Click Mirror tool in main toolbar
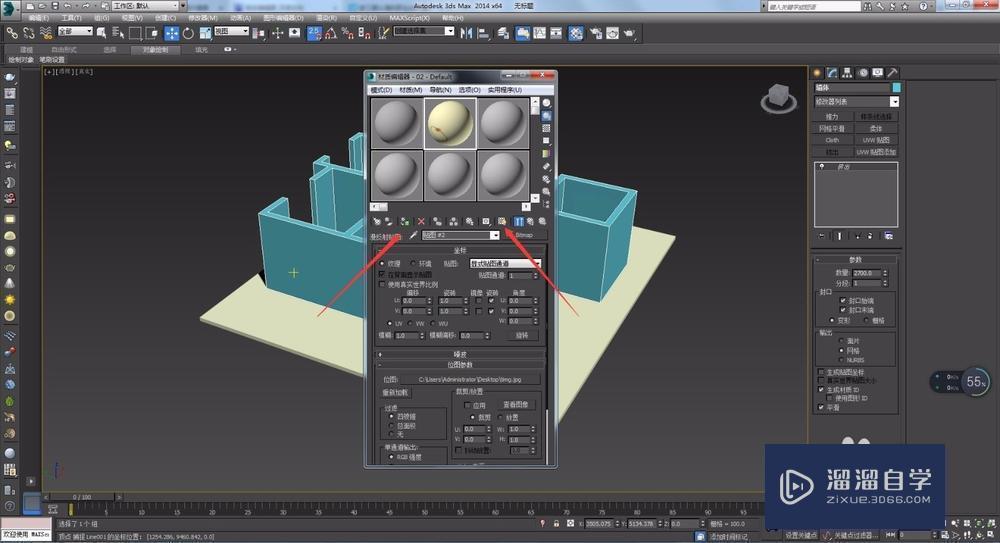The image size is (1000, 543). pyautogui.click(x=466, y=33)
